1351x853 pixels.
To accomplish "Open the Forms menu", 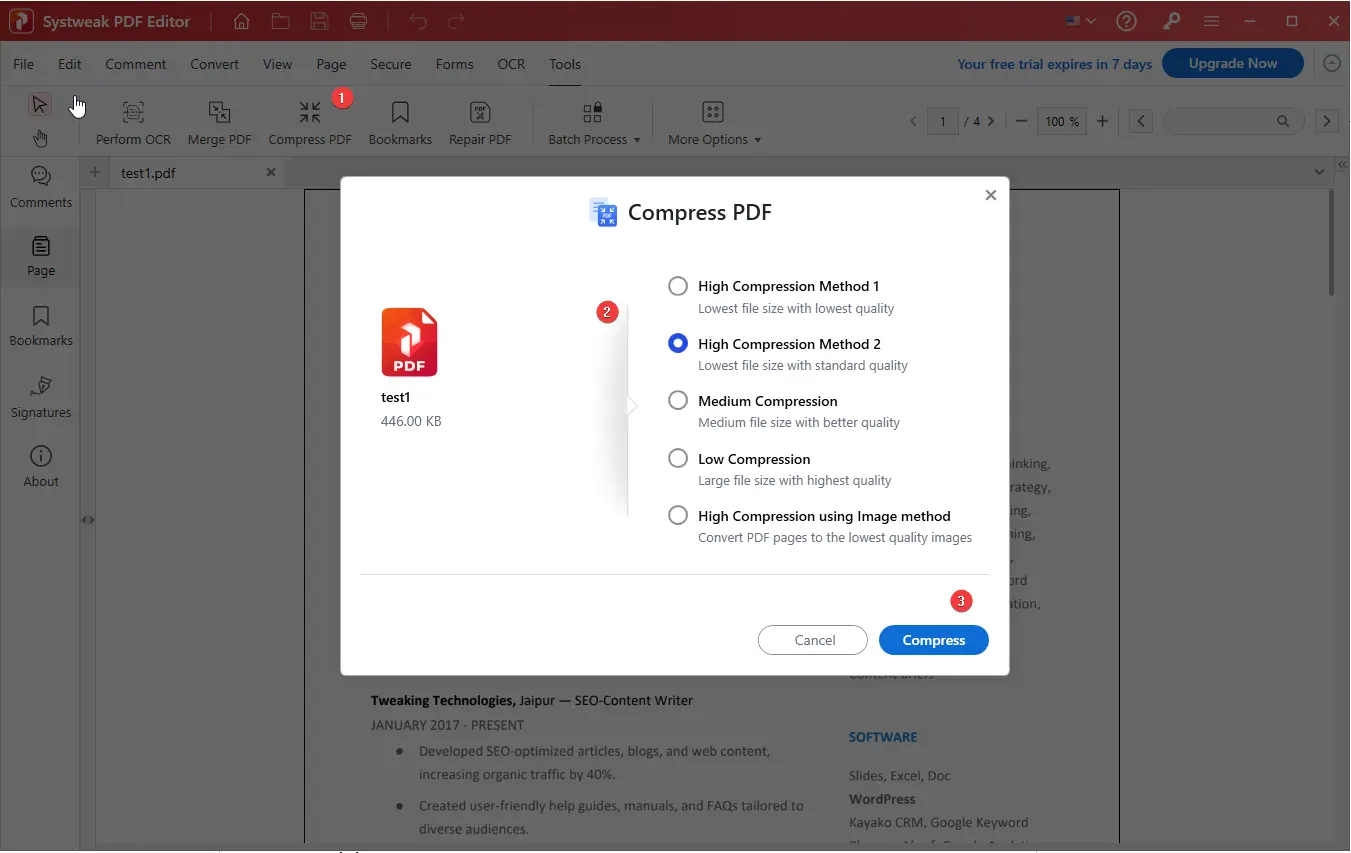I will click(454, 64).
